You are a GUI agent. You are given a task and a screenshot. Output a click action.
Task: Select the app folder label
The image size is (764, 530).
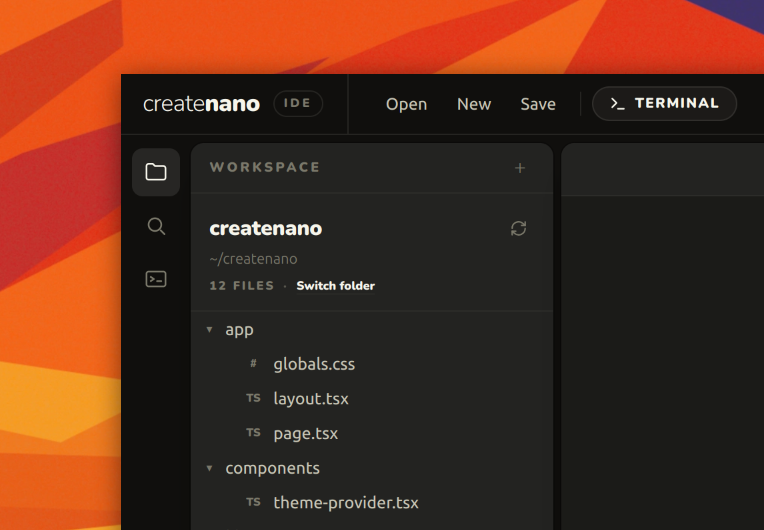[x=239, y=330]
